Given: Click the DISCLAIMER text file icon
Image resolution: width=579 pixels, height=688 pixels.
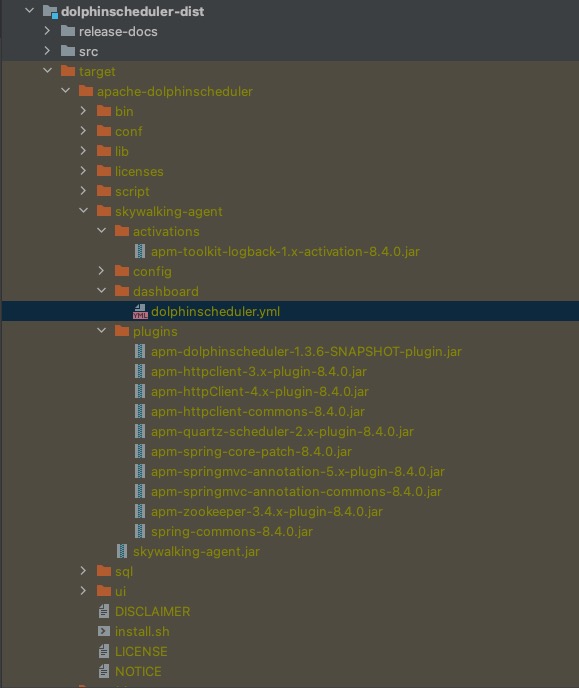Looking at the screenshot, I should [x=104, y=611].
